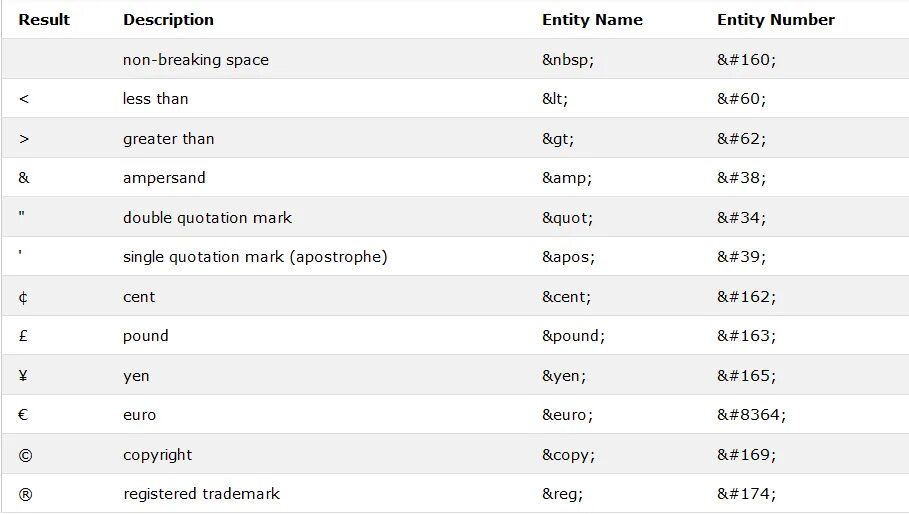This screenshot has width=909, height=514.
Task: Click the Entity Name column header
Action: [x=592, y=19]
